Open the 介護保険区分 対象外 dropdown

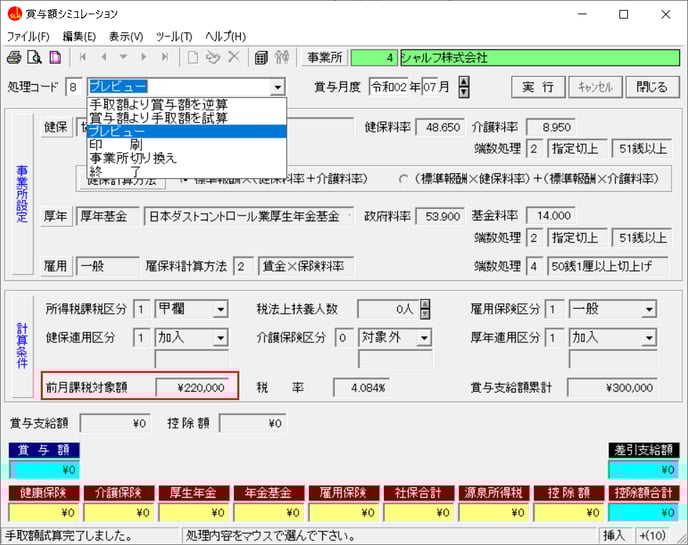(x=424, y=338)
